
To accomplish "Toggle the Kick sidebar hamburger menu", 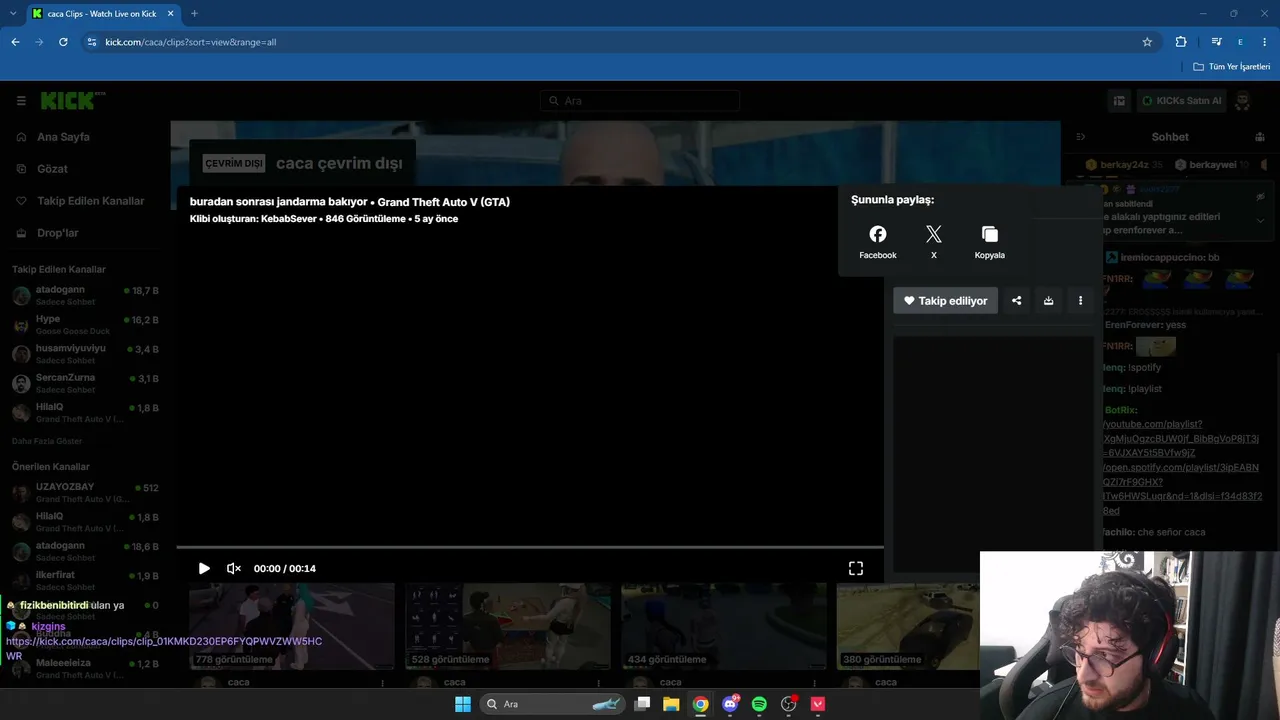I will pos(21,101).
